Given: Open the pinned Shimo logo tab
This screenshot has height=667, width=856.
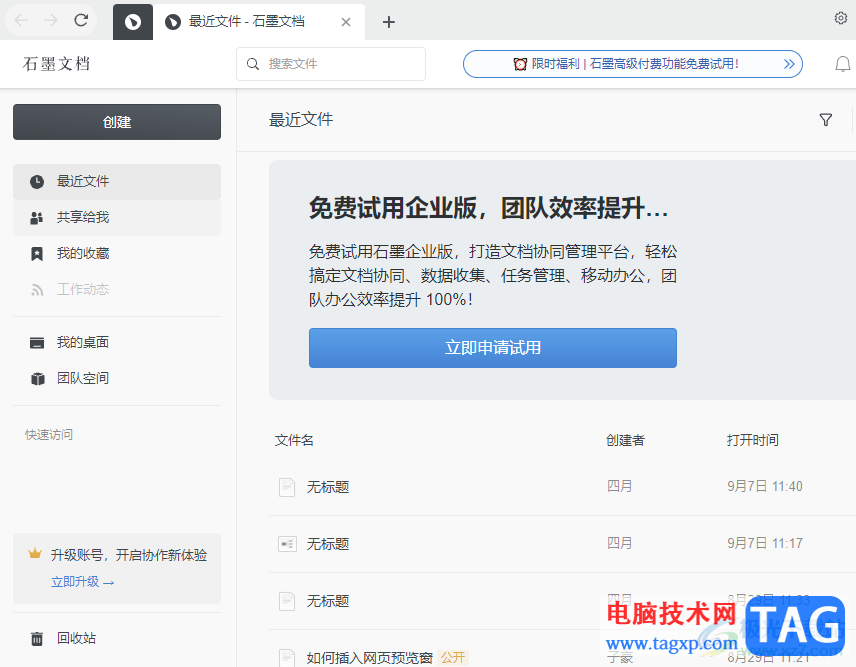Looking at the screenshot, I should coord(133,22).
